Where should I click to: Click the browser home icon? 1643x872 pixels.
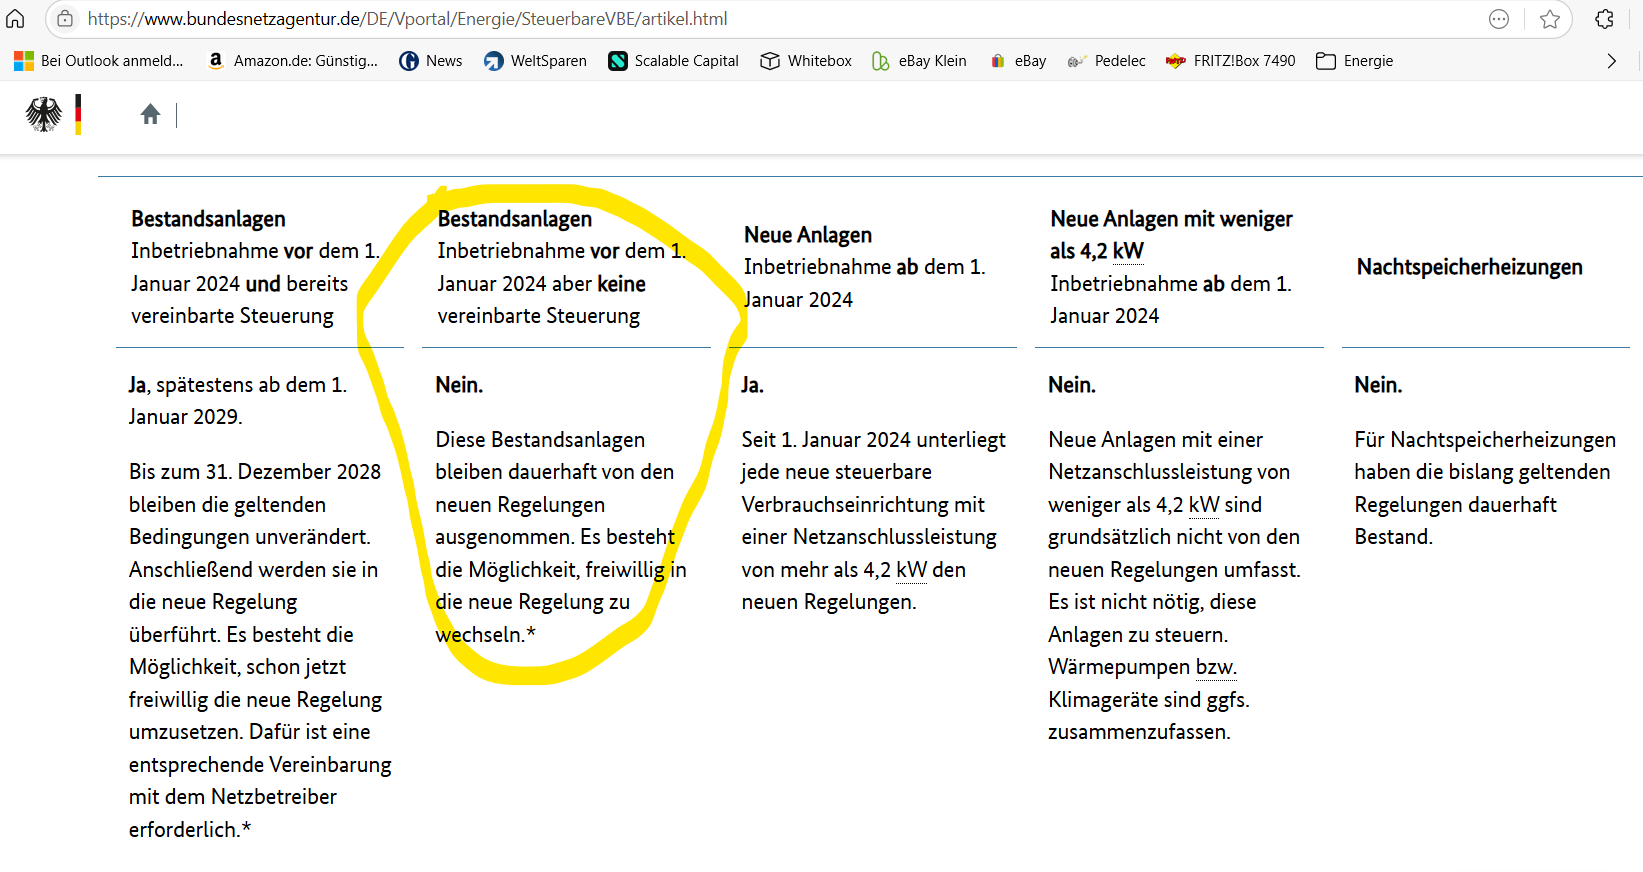click(x=15, y=19)
